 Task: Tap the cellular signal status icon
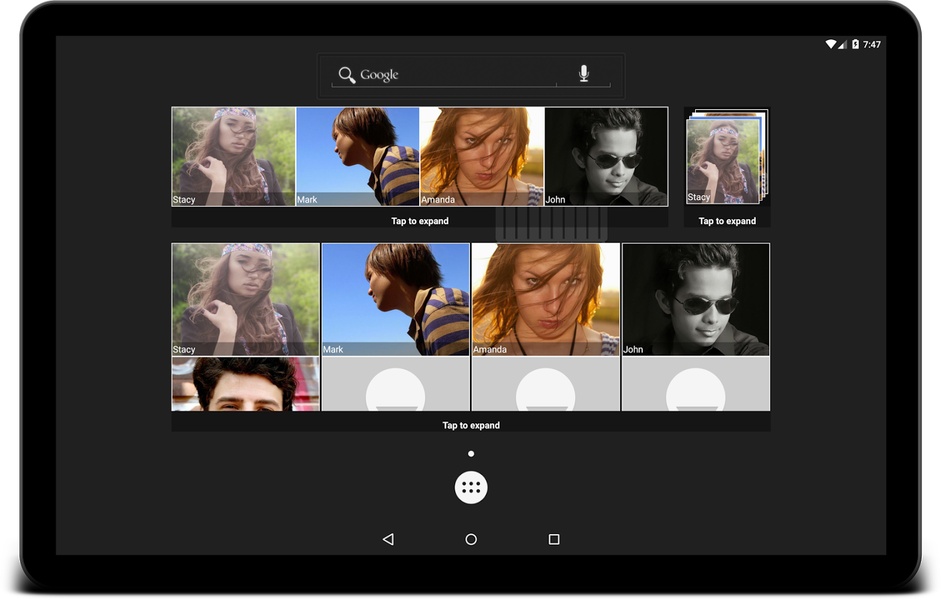(x=843, y=44)
